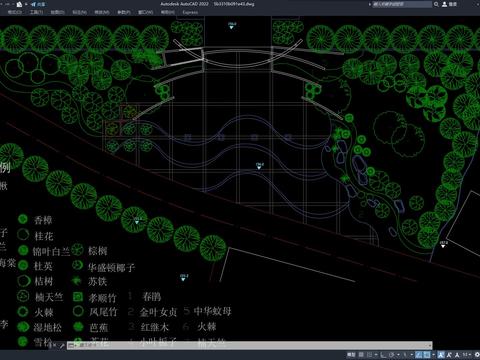Expand the Polar tracking angle dropdown arrow
Screen dimensions: 480x360
[398, 355]
